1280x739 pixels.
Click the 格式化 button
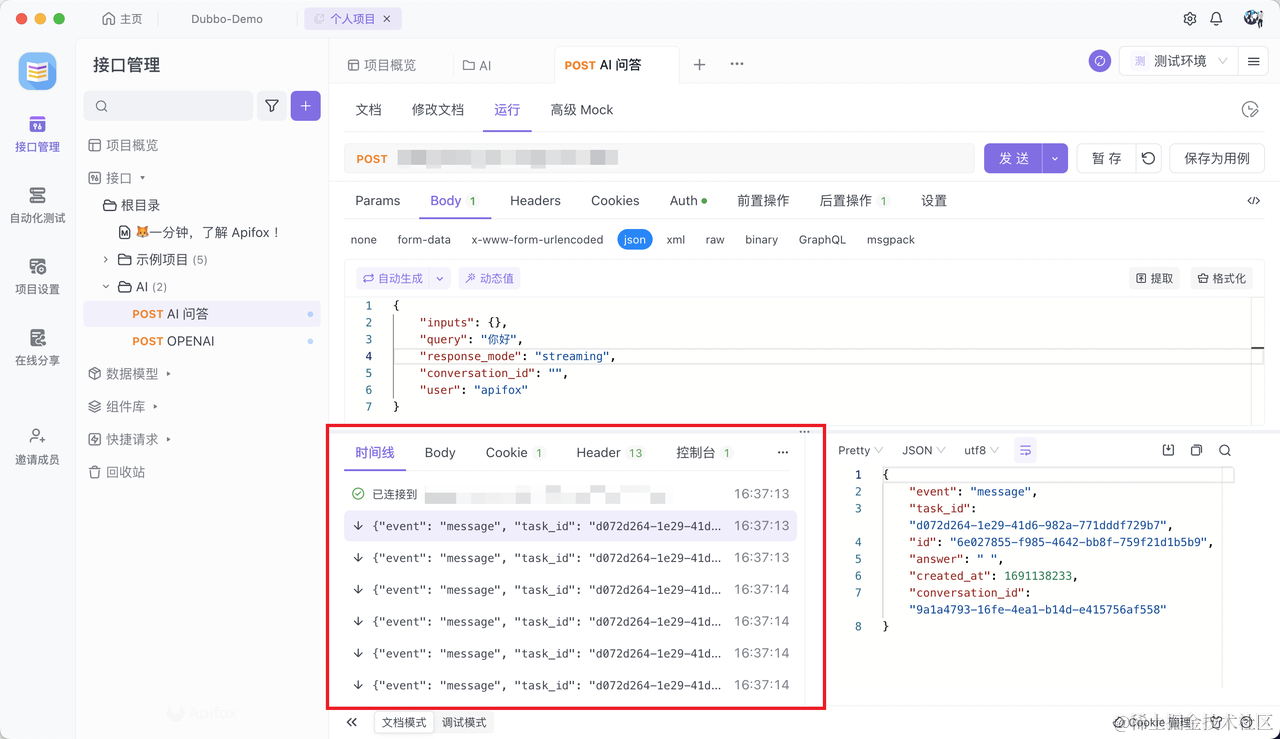tap(1221, 278)
